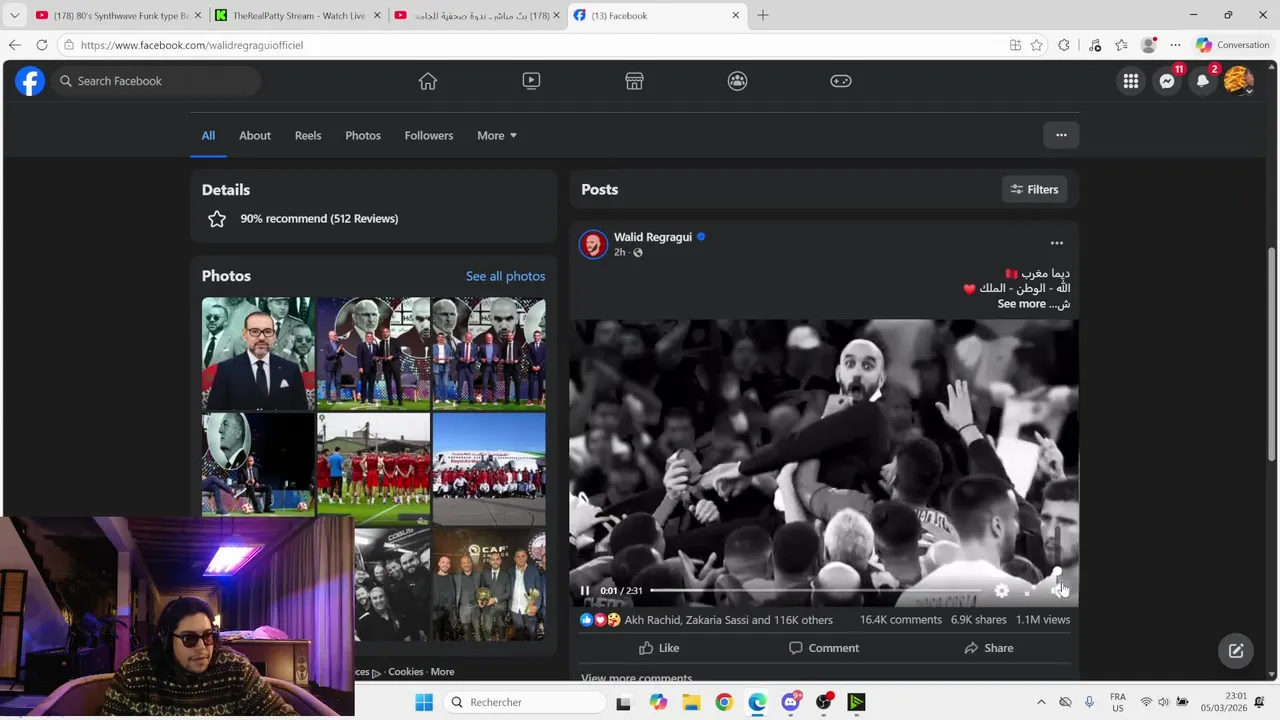Open the Facebook Video tab icon
The image size is (1280, 720).
531,81
